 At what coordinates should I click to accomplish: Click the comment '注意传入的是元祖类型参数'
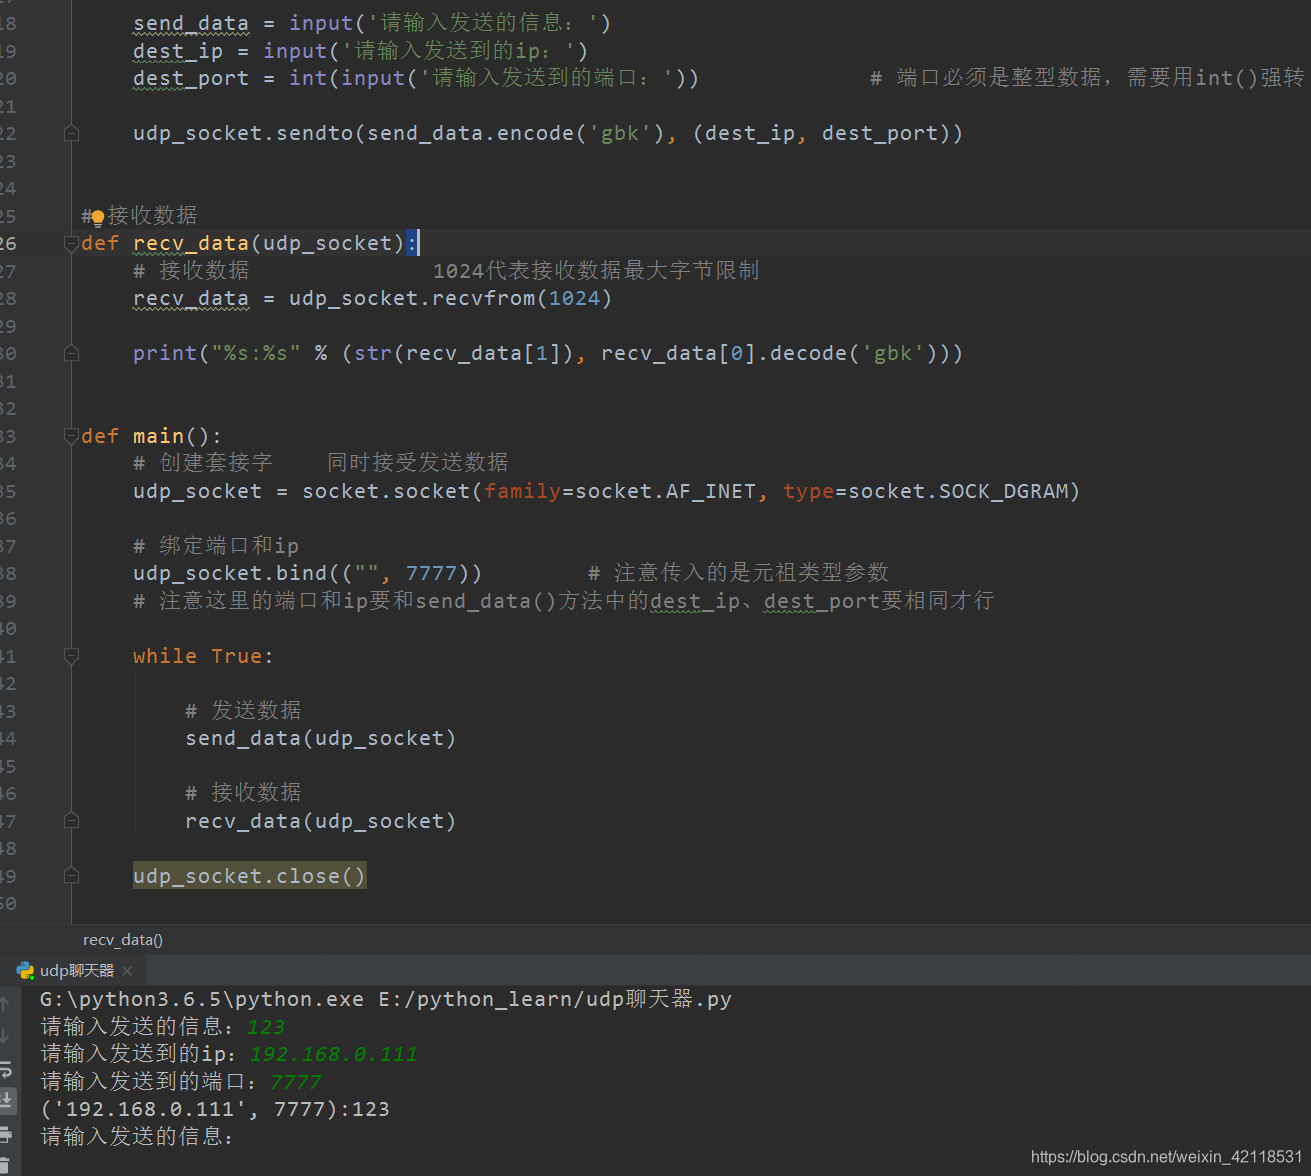click(738, 573)
